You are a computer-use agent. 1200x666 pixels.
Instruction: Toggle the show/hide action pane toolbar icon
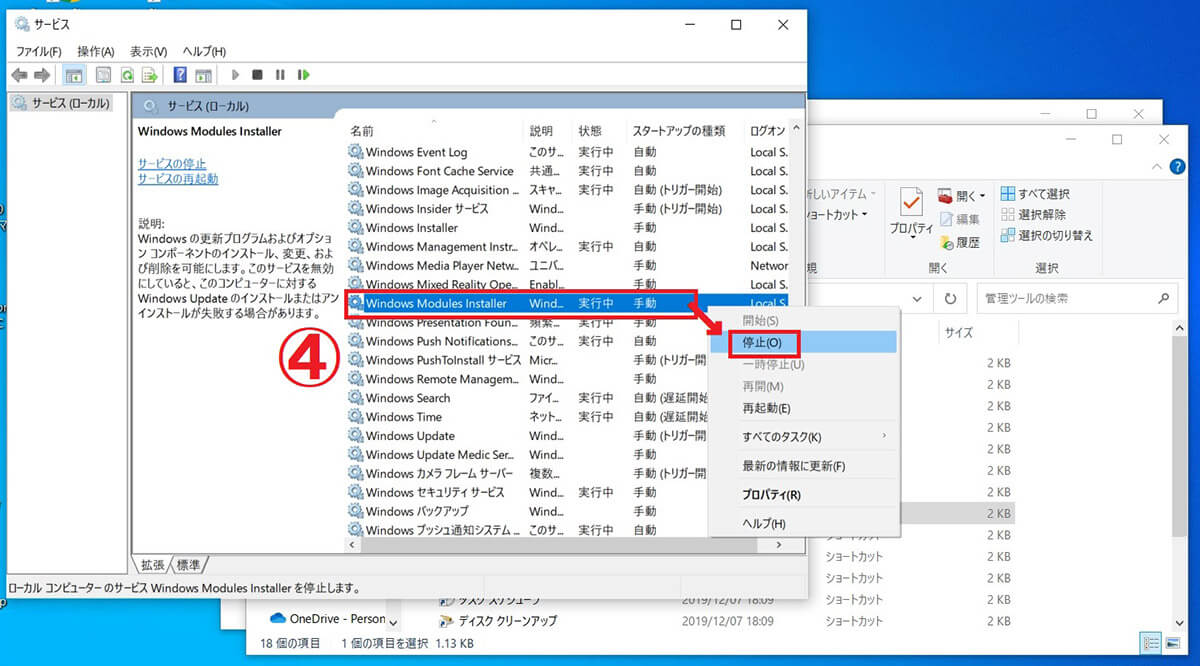(203, 75)
